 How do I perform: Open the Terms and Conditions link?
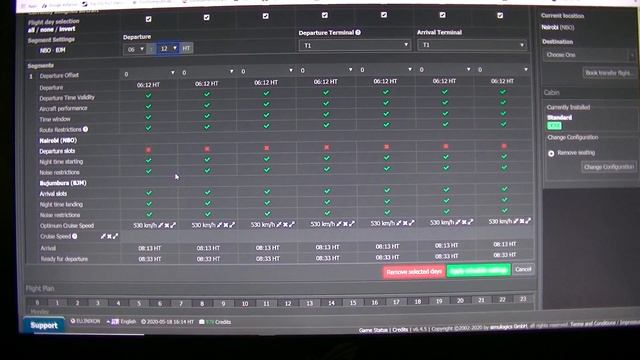(593, 324)
